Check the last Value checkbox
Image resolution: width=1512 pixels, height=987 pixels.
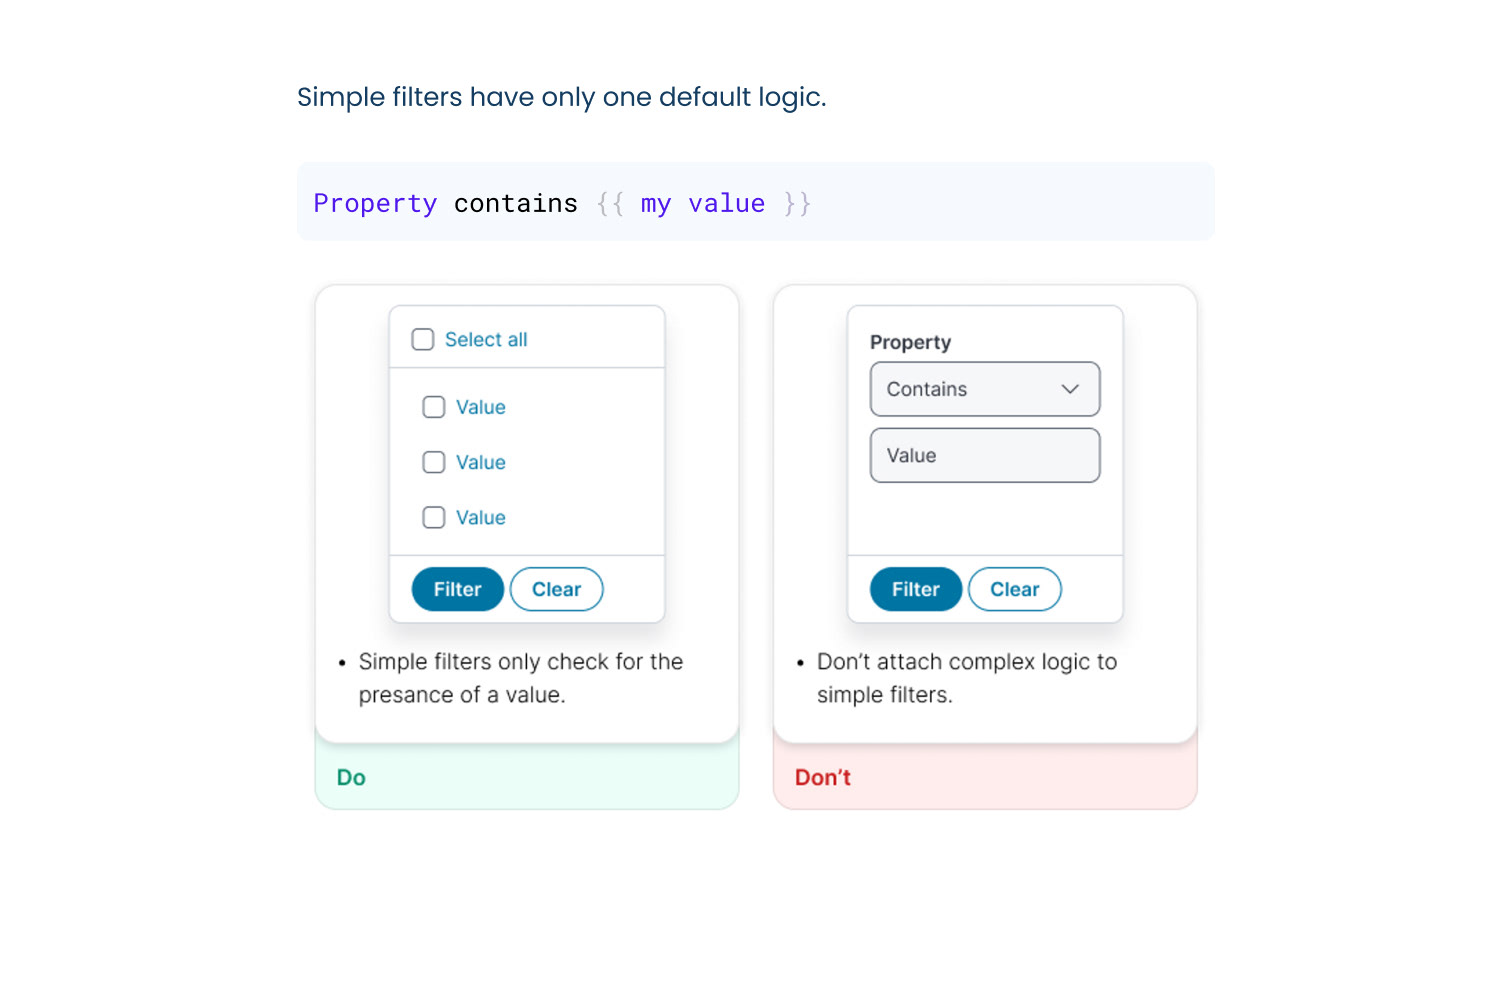pos(434,517)
